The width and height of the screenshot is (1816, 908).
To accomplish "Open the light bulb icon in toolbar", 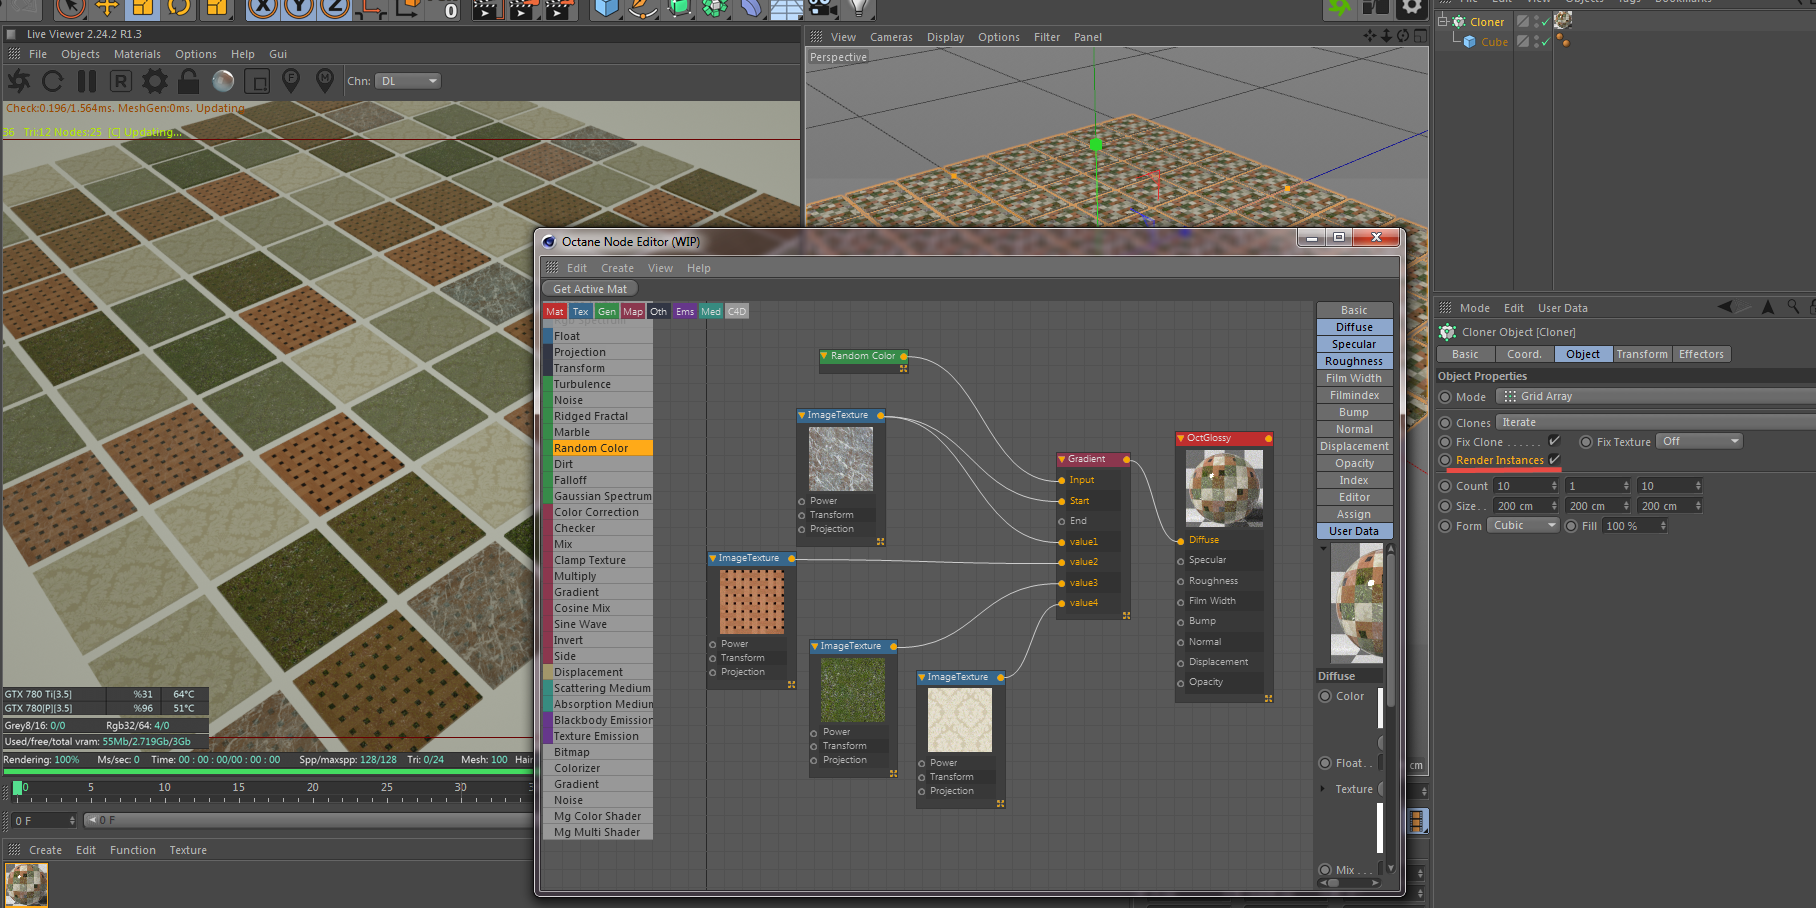I will click(x=858, y=8).
